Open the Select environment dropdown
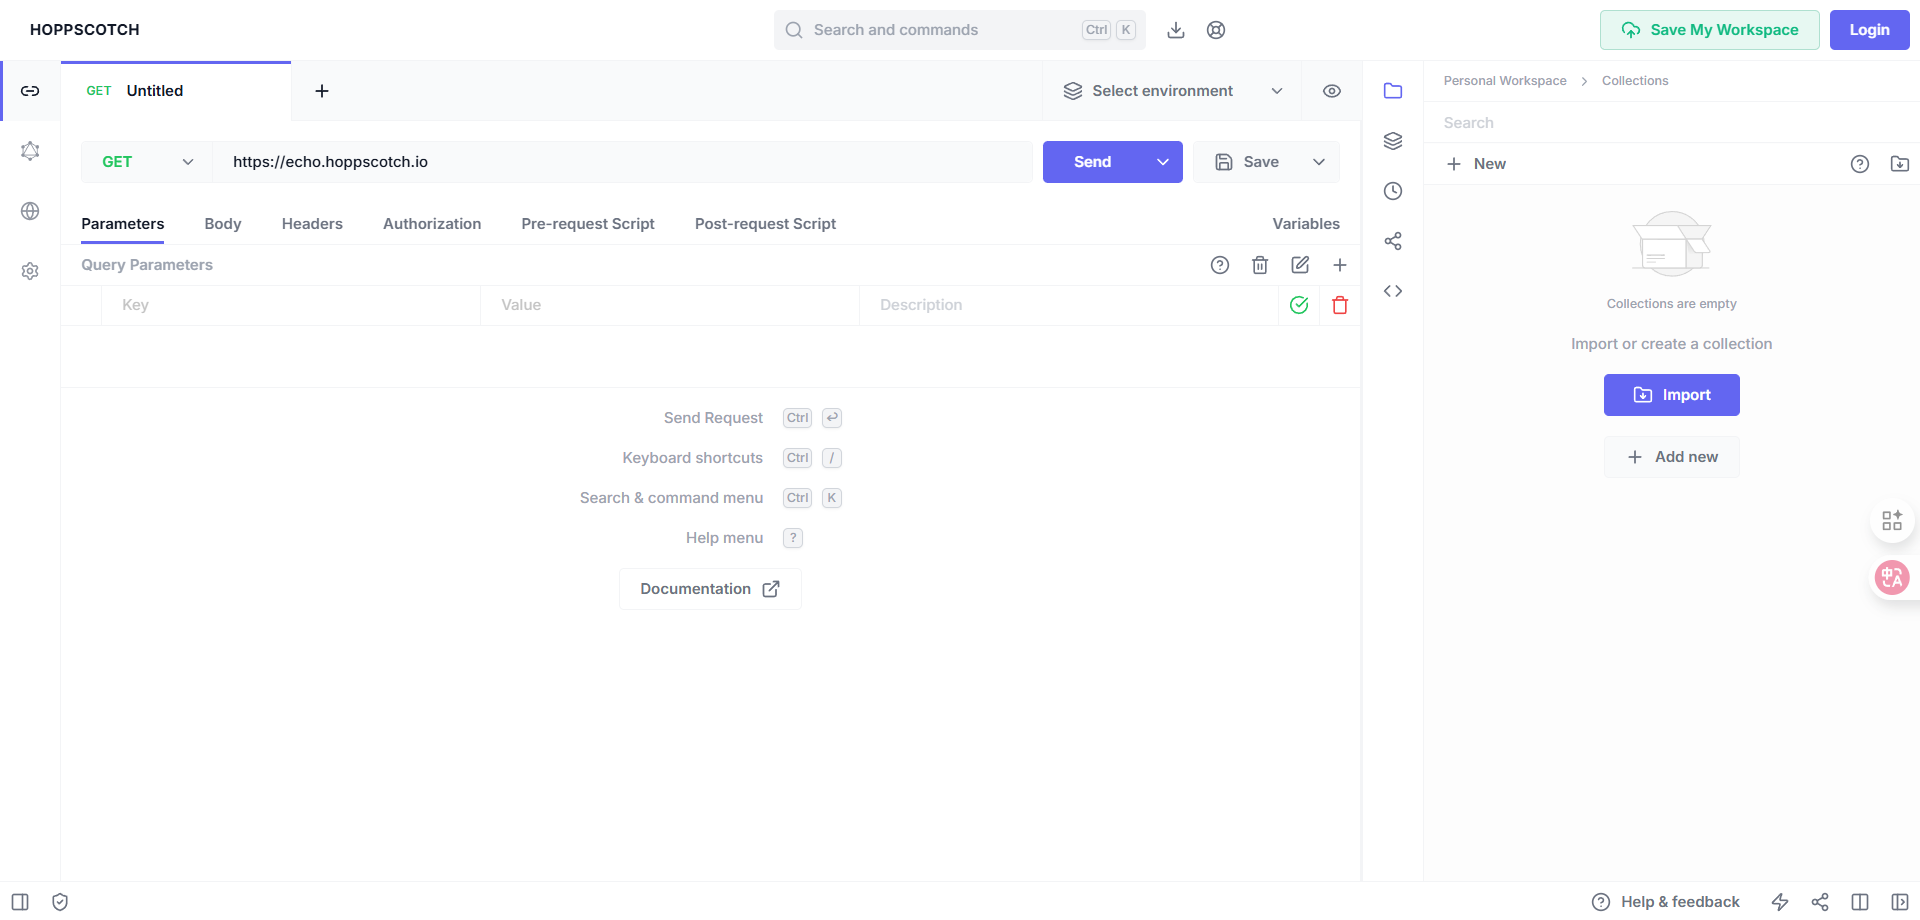Viewport: 1920px width, 920px height. (1172, 91)
